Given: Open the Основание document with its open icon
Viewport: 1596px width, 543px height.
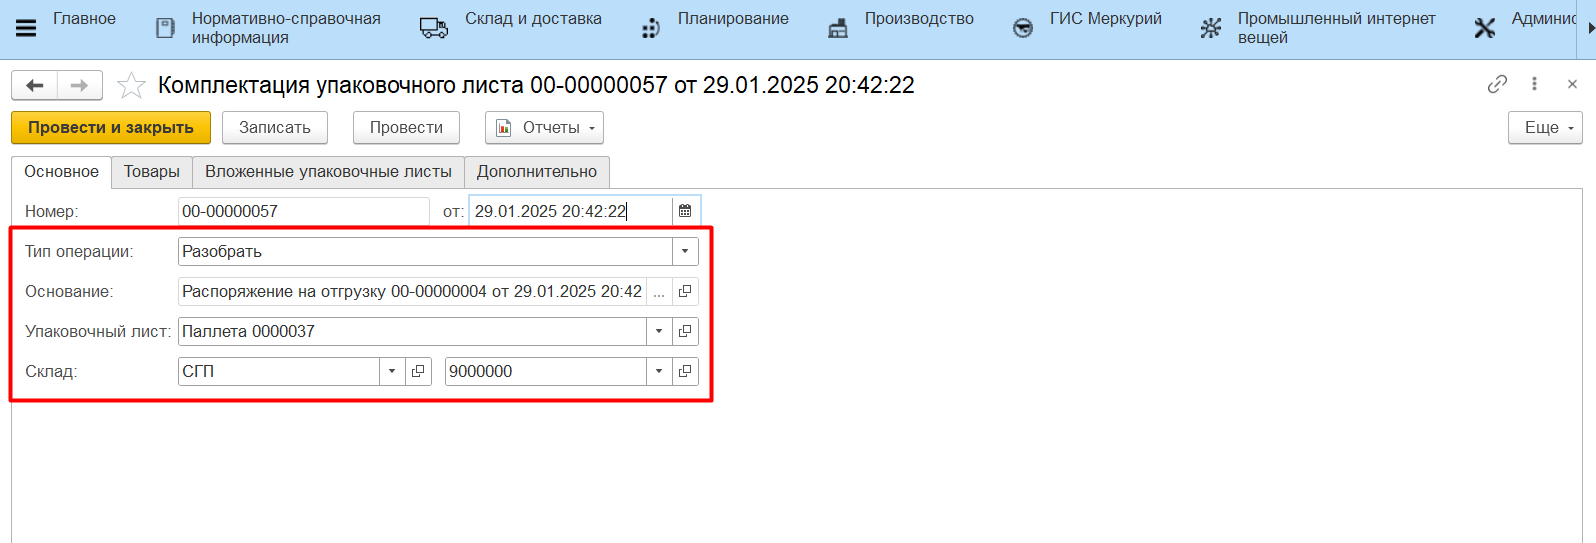Looking at the screenshot, I should tap(685, 292).
